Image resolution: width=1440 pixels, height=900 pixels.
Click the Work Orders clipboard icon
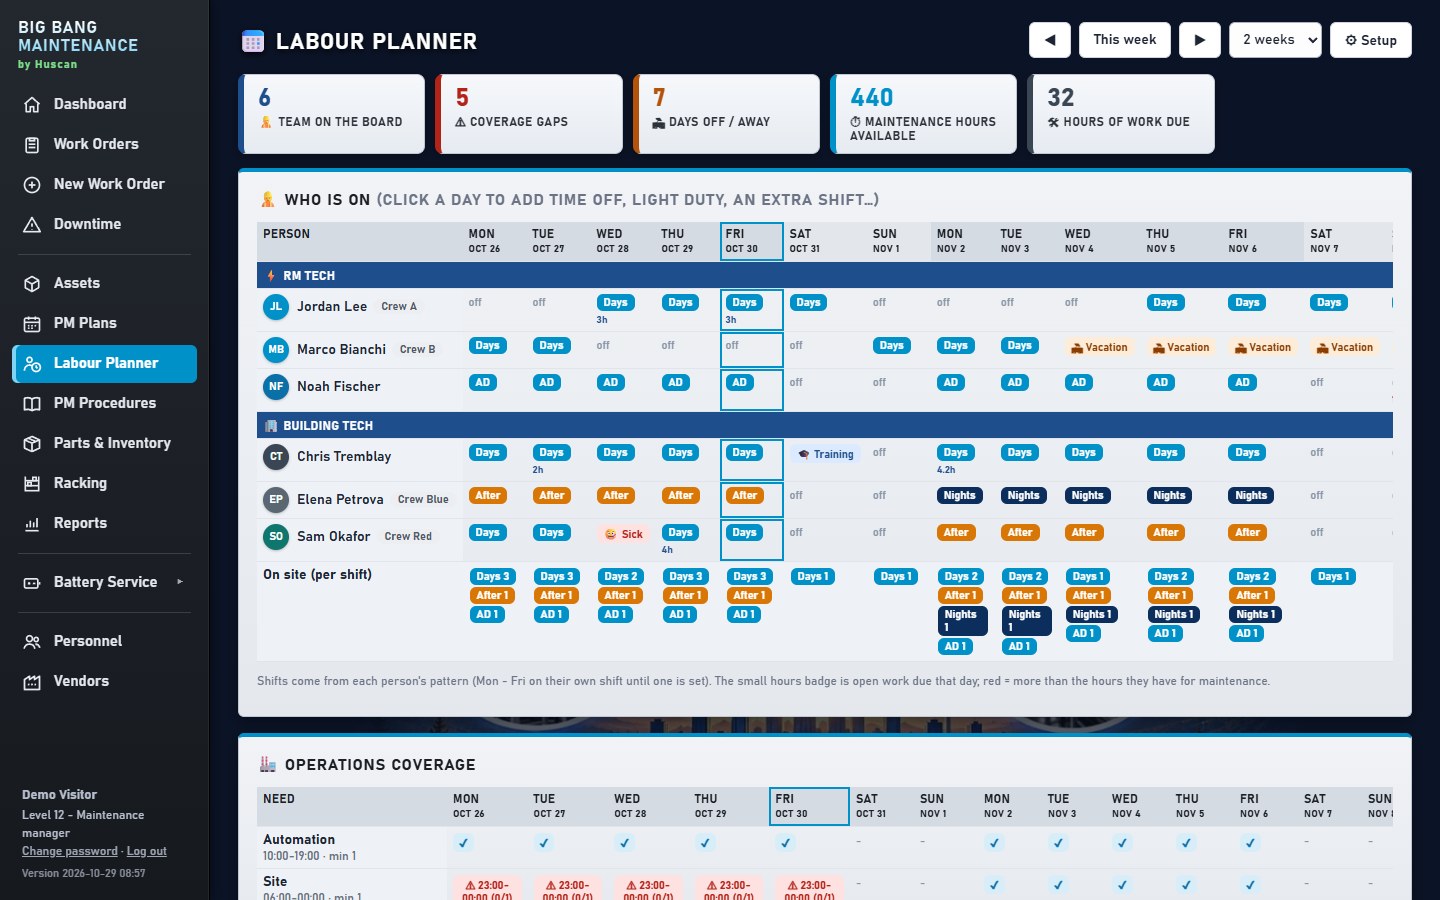(x=32, y=144)
